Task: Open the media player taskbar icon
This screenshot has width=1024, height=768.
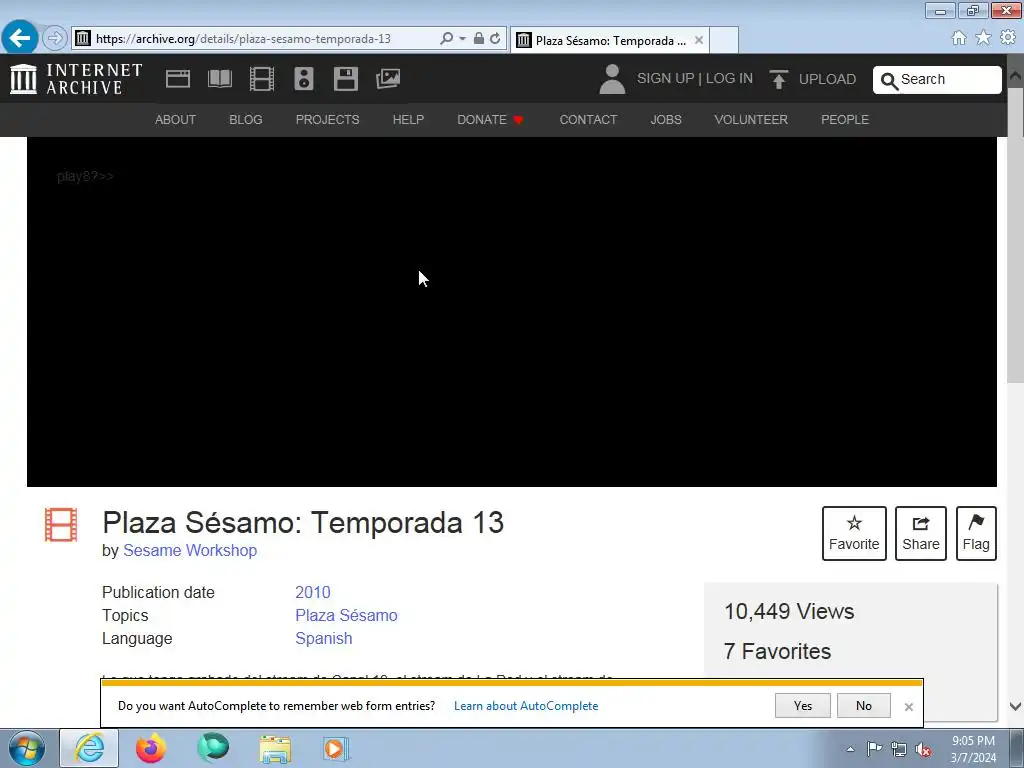Action: tap(336, 748)
